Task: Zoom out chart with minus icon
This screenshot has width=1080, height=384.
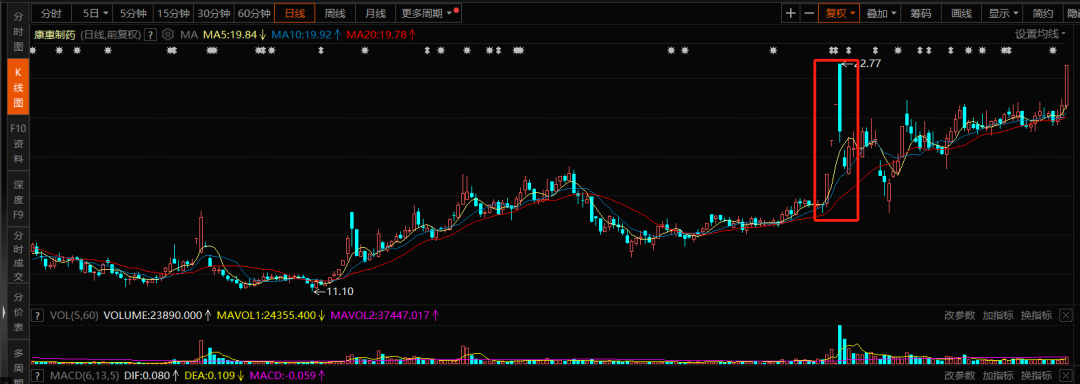Action: [809, 13]
